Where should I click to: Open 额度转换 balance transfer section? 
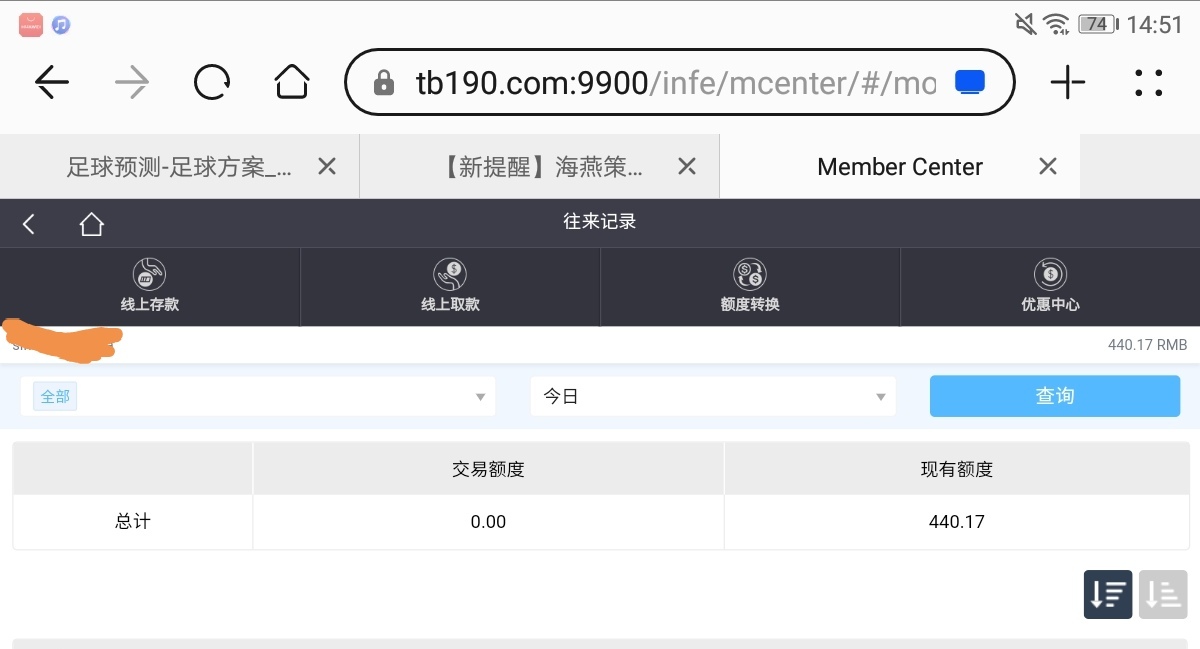point(750,286)
